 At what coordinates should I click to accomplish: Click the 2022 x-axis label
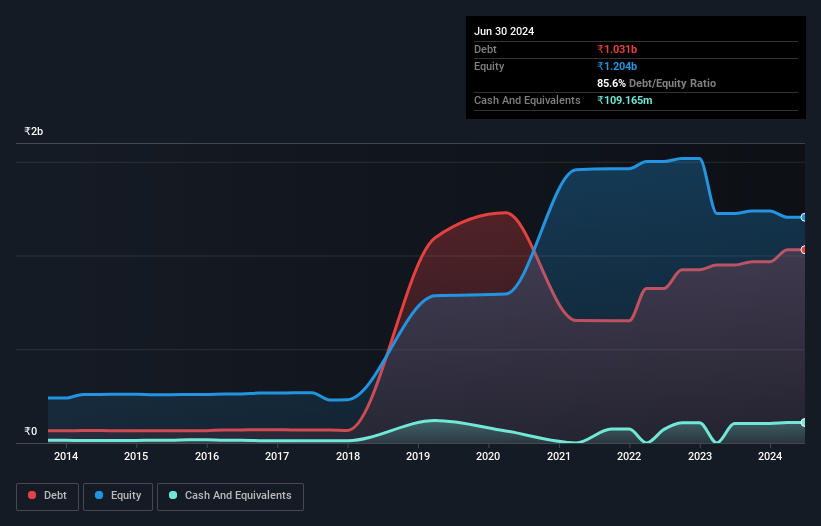pos(629,456)
